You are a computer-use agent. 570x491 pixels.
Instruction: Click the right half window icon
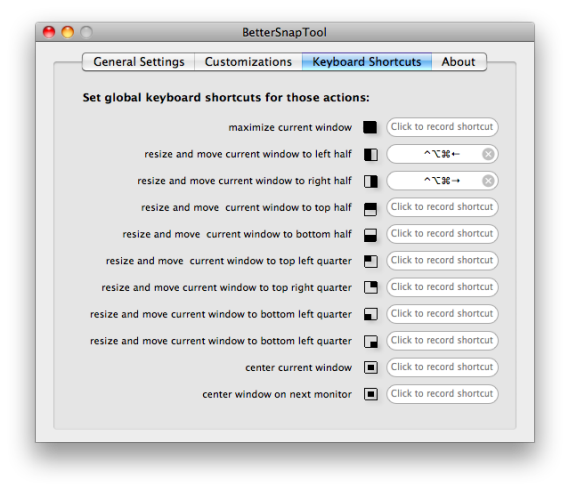pos(371,181)
